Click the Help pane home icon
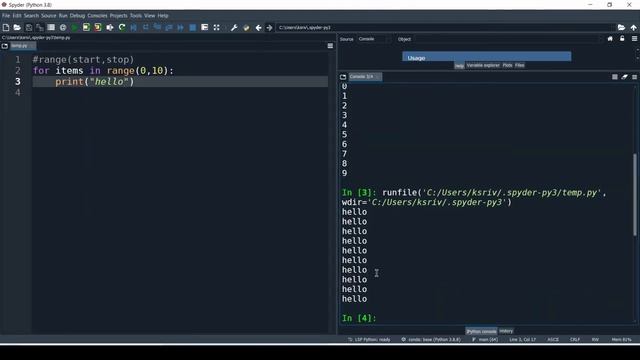Viewport: 640px width, 360px height. point(610,39)
